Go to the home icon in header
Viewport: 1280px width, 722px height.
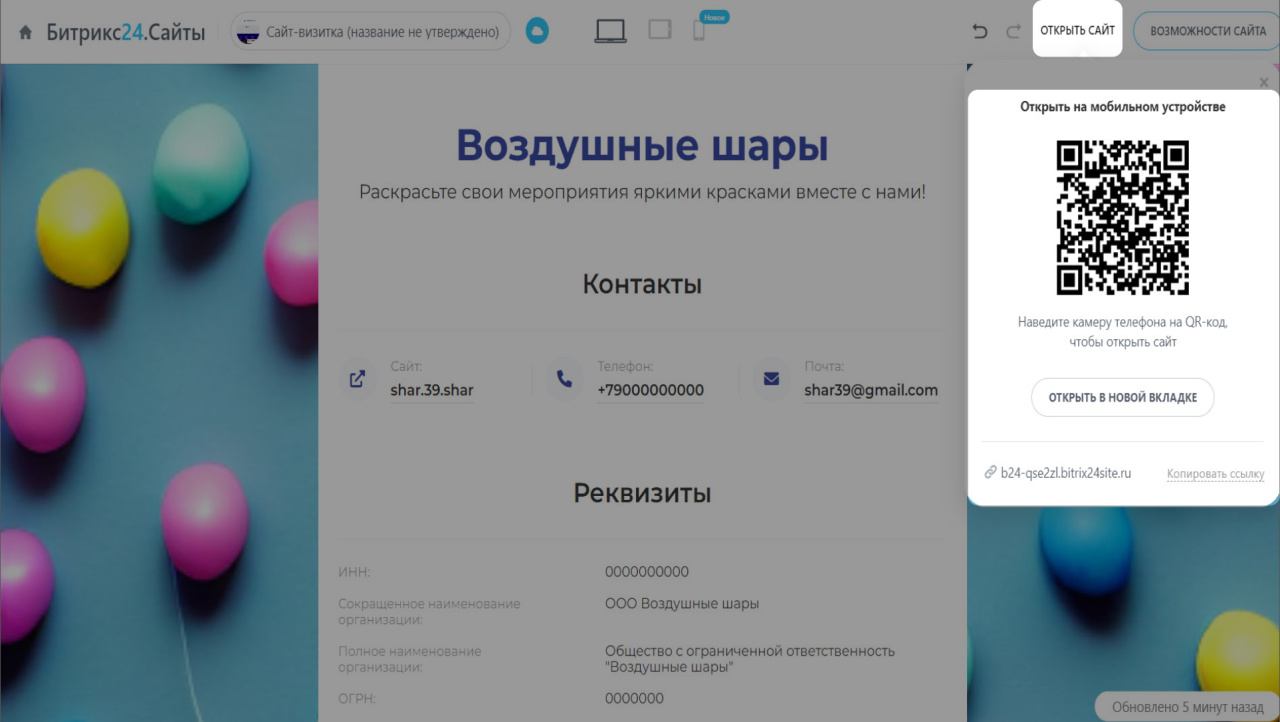[x=25, y=32]
